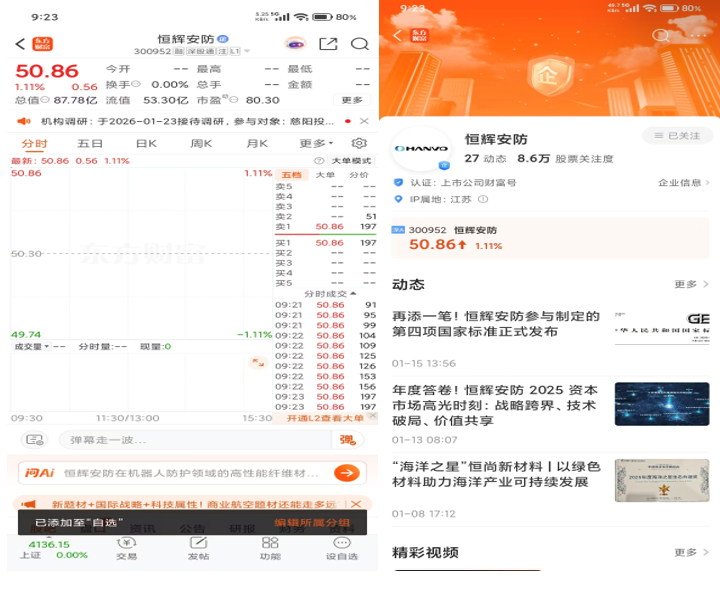Open 更多 in the 精彩视频 section
Screen dimensions: 720x591
tap(692, 552)
